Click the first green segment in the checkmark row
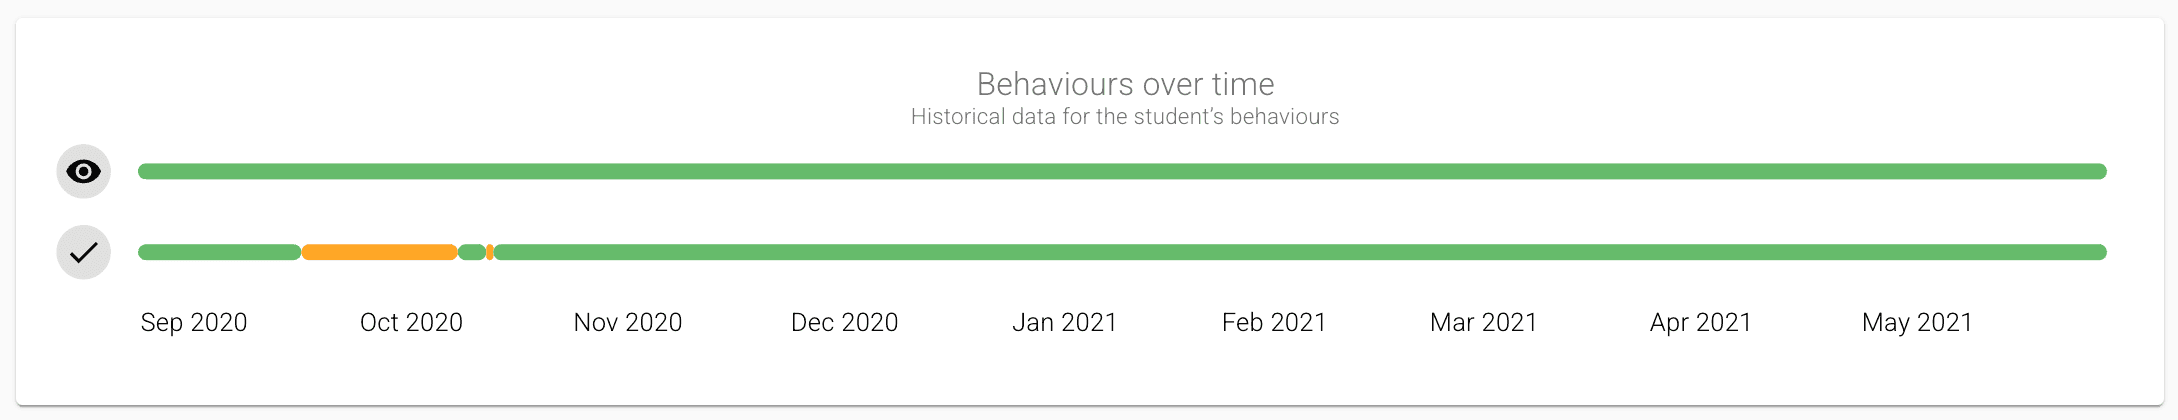This screenshot has width=2178, height=420. click(219, 252)
